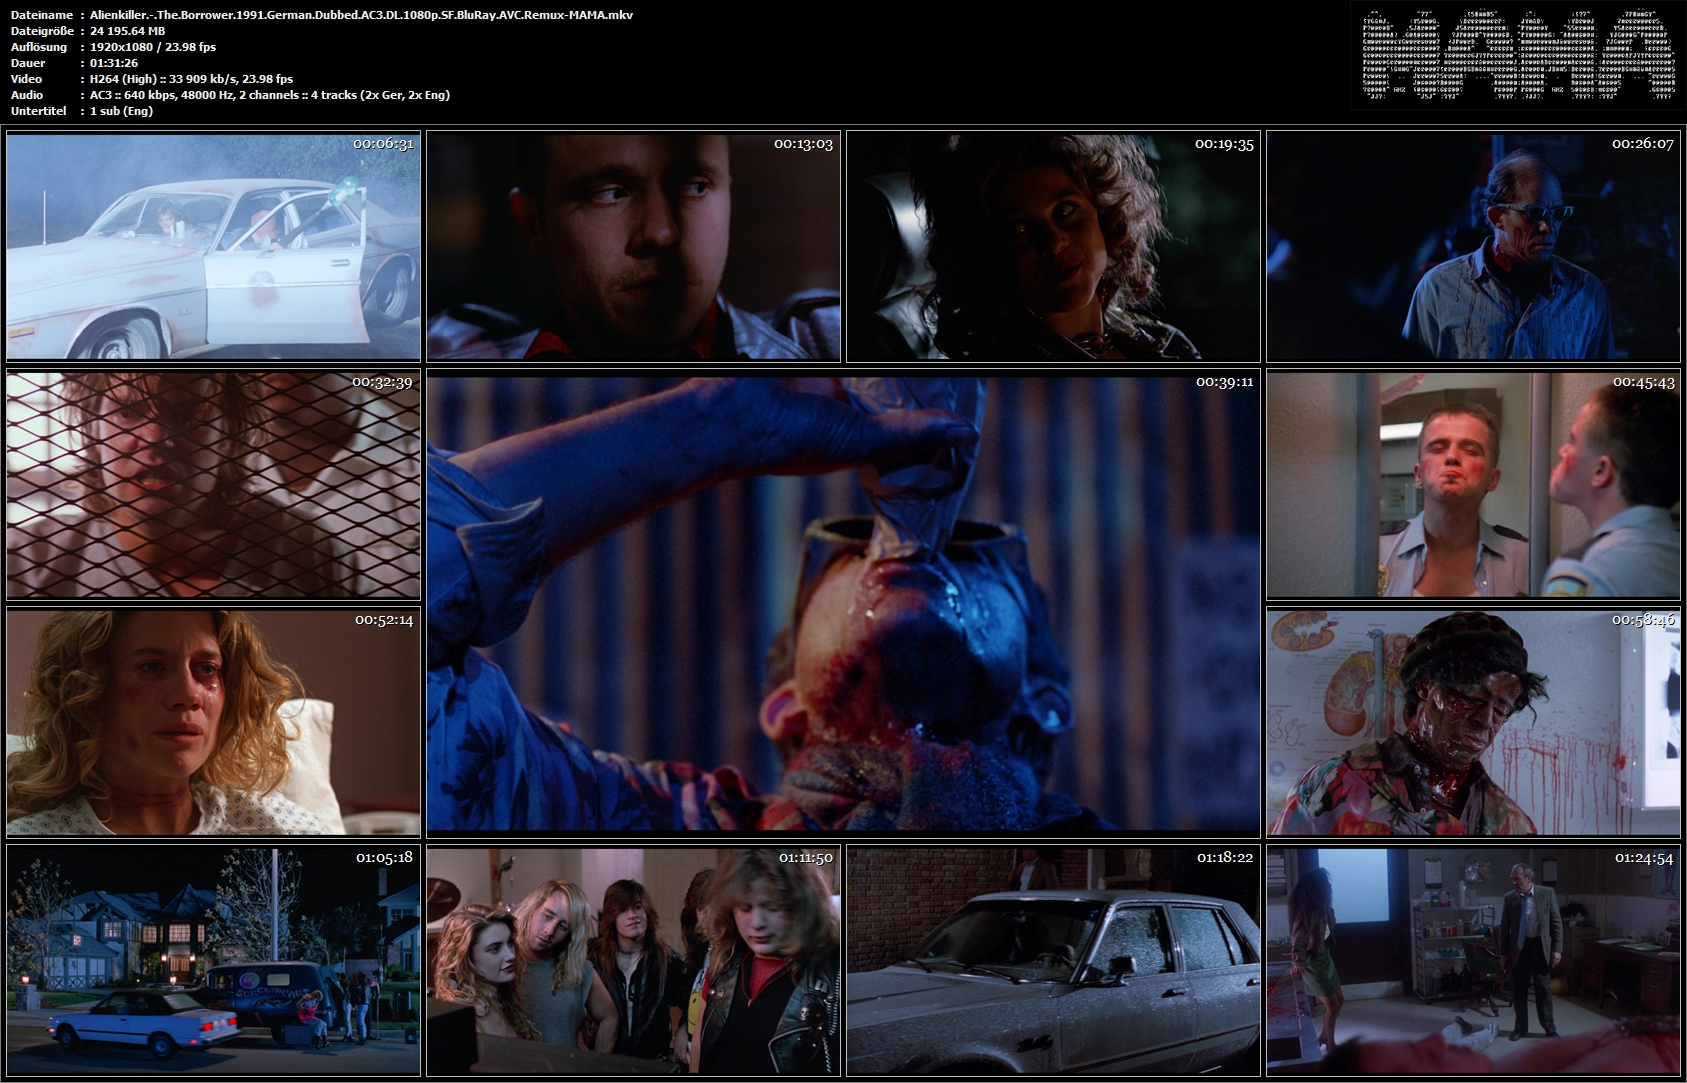Viewport: 1687px width, 1083px height.
Task: Click the resolution value 1920x1080 / 23.98 fps
Action: coord(153,47)
